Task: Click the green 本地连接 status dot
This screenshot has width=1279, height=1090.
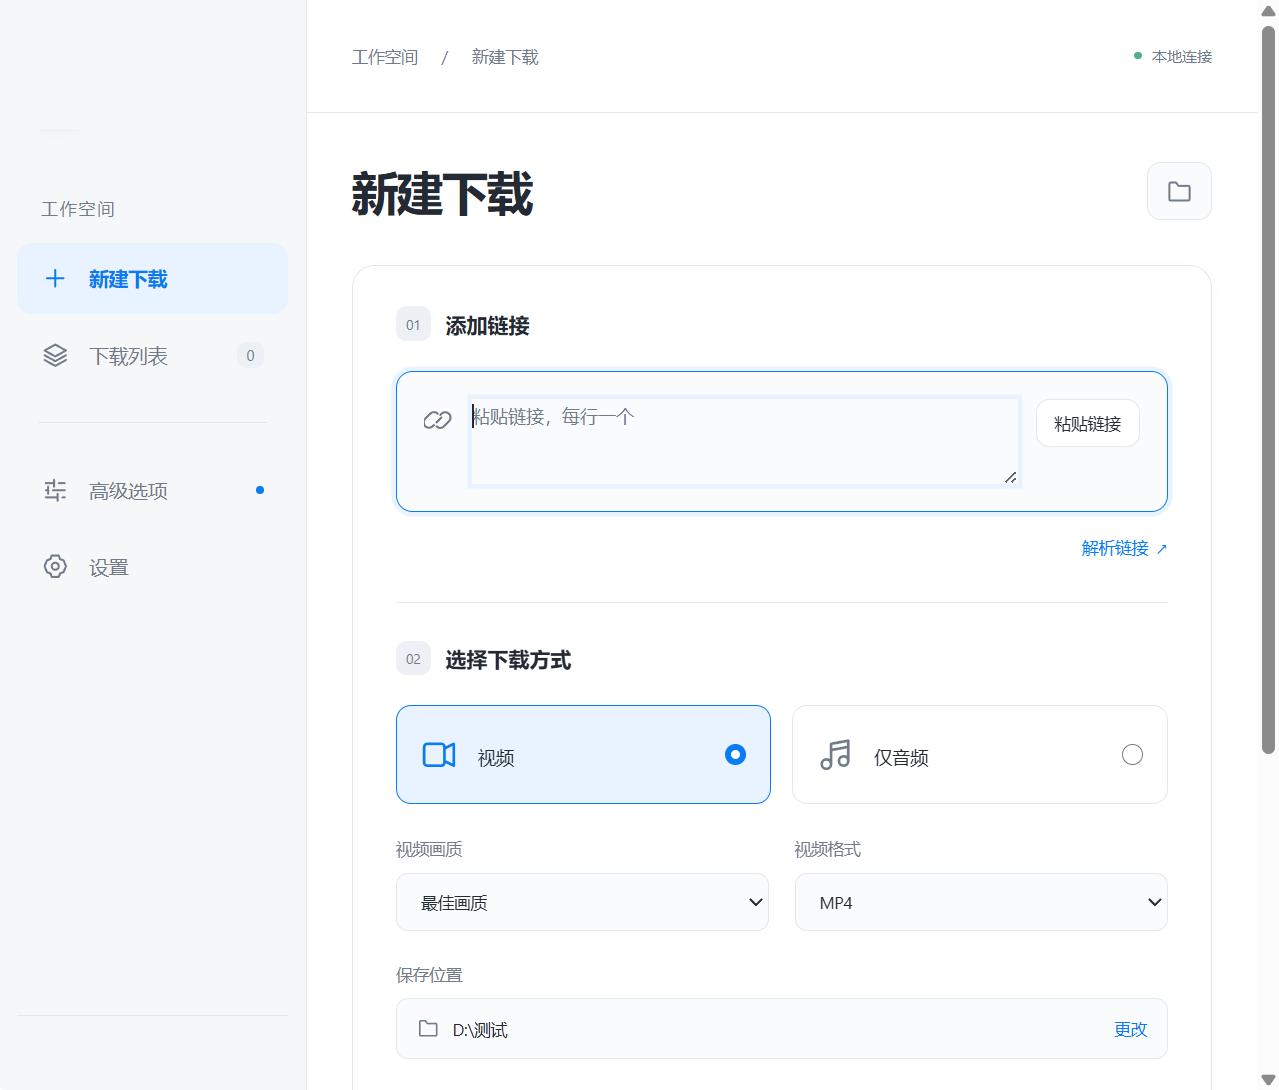Action: point(1138,56)
